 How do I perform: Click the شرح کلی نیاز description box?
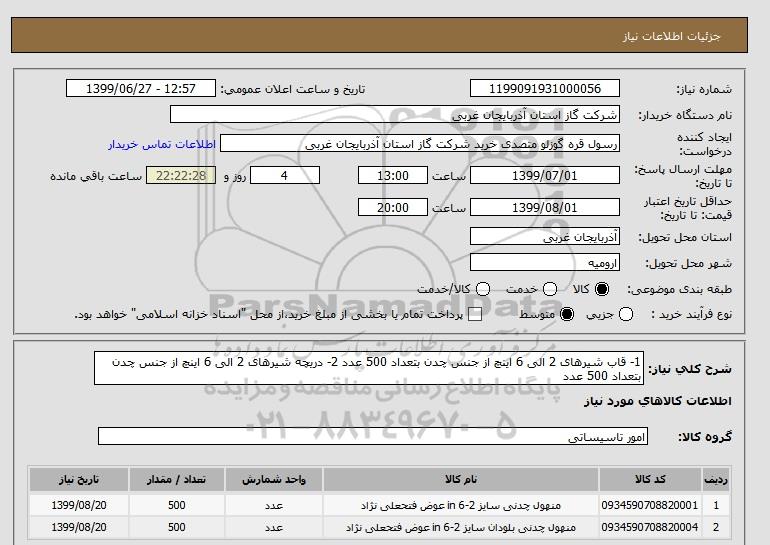point(369,368)
